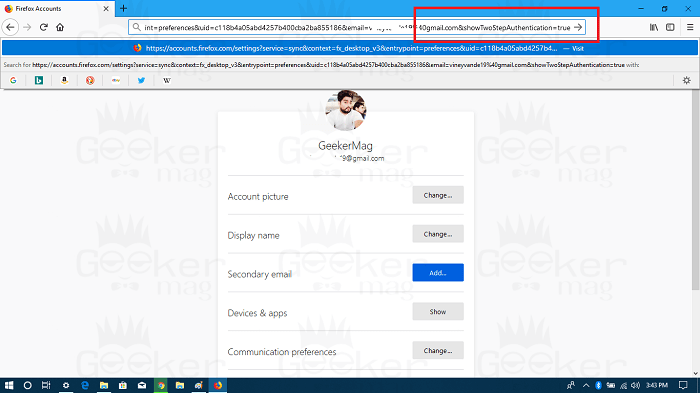This screenshot has height=393, width=700.
Task: Change the Account picture
Action: pos(438,195)
